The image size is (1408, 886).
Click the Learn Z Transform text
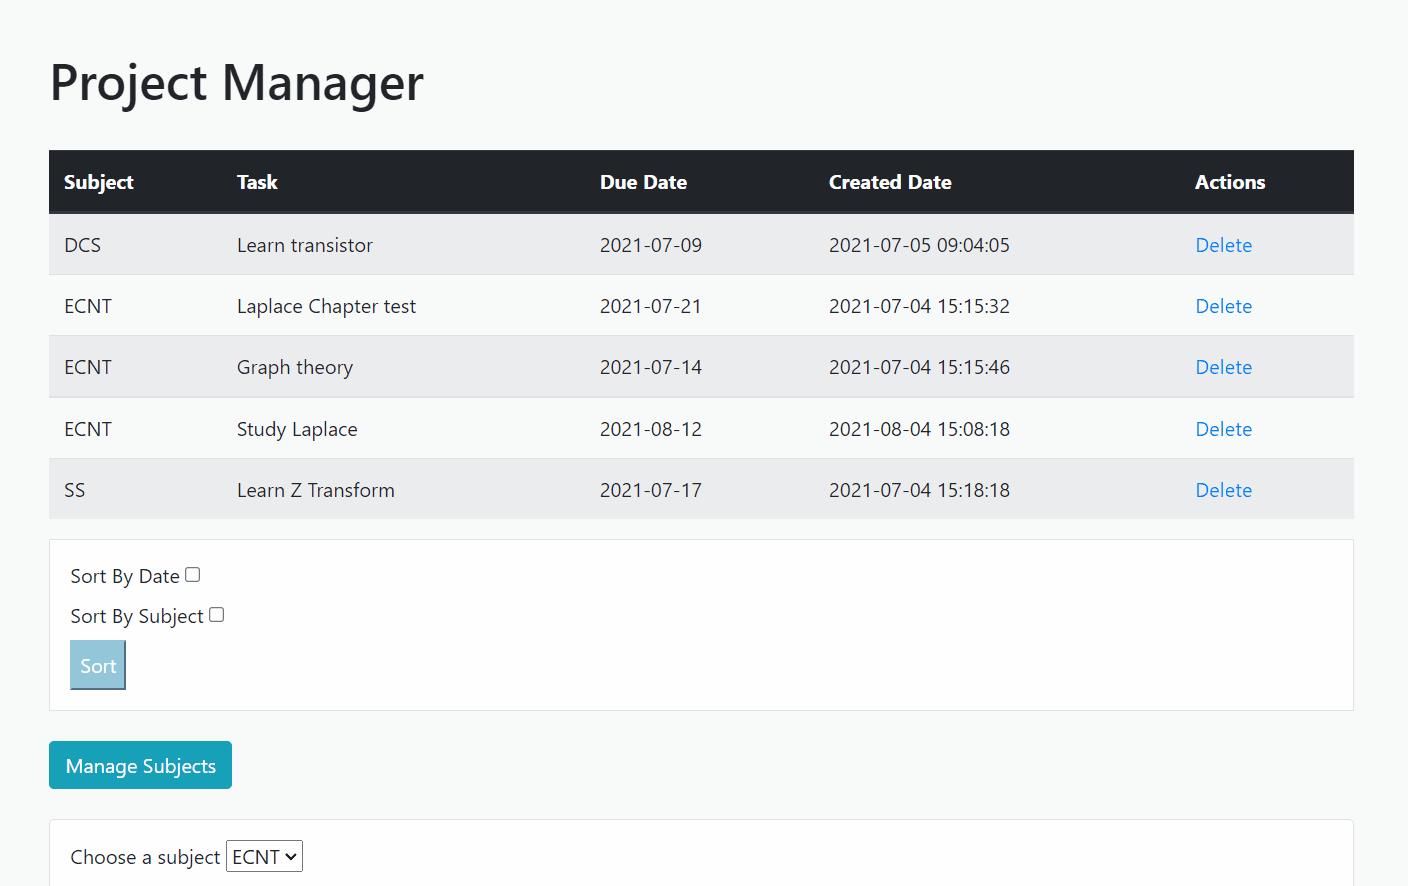pos(316,490)
